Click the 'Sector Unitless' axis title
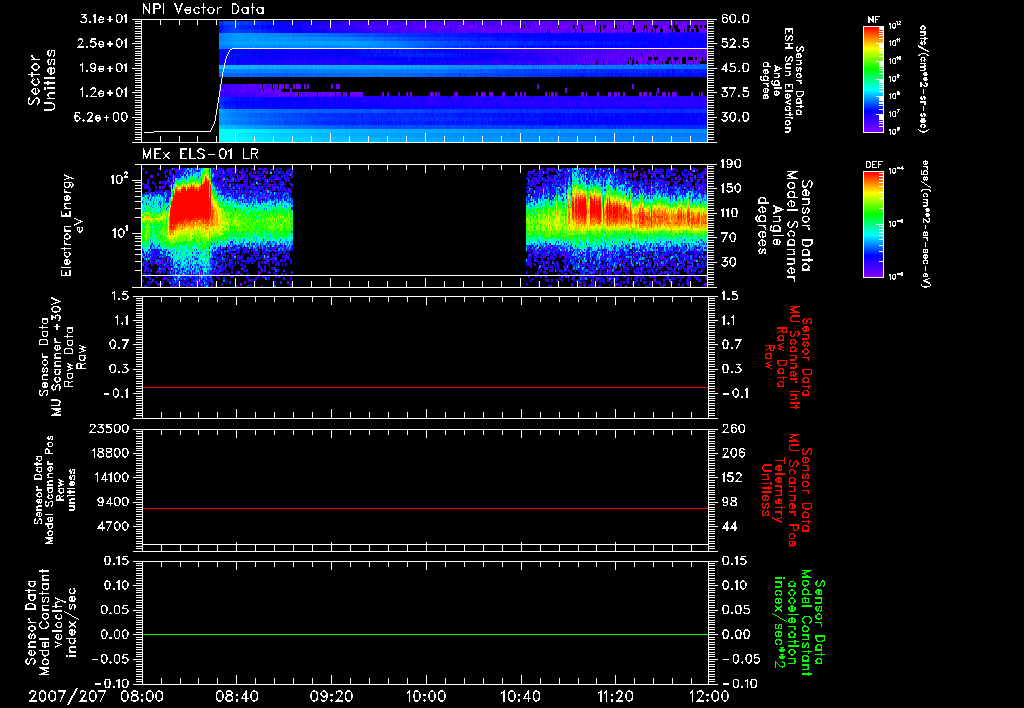Image resolution: width=1024 pixels, height=708 pixels. [42, 80]
